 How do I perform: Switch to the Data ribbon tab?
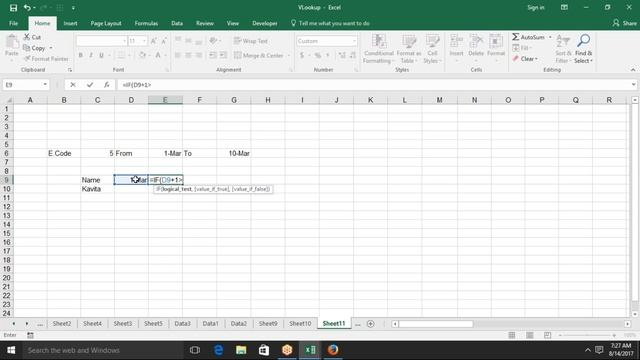click(x=177, y=23)
